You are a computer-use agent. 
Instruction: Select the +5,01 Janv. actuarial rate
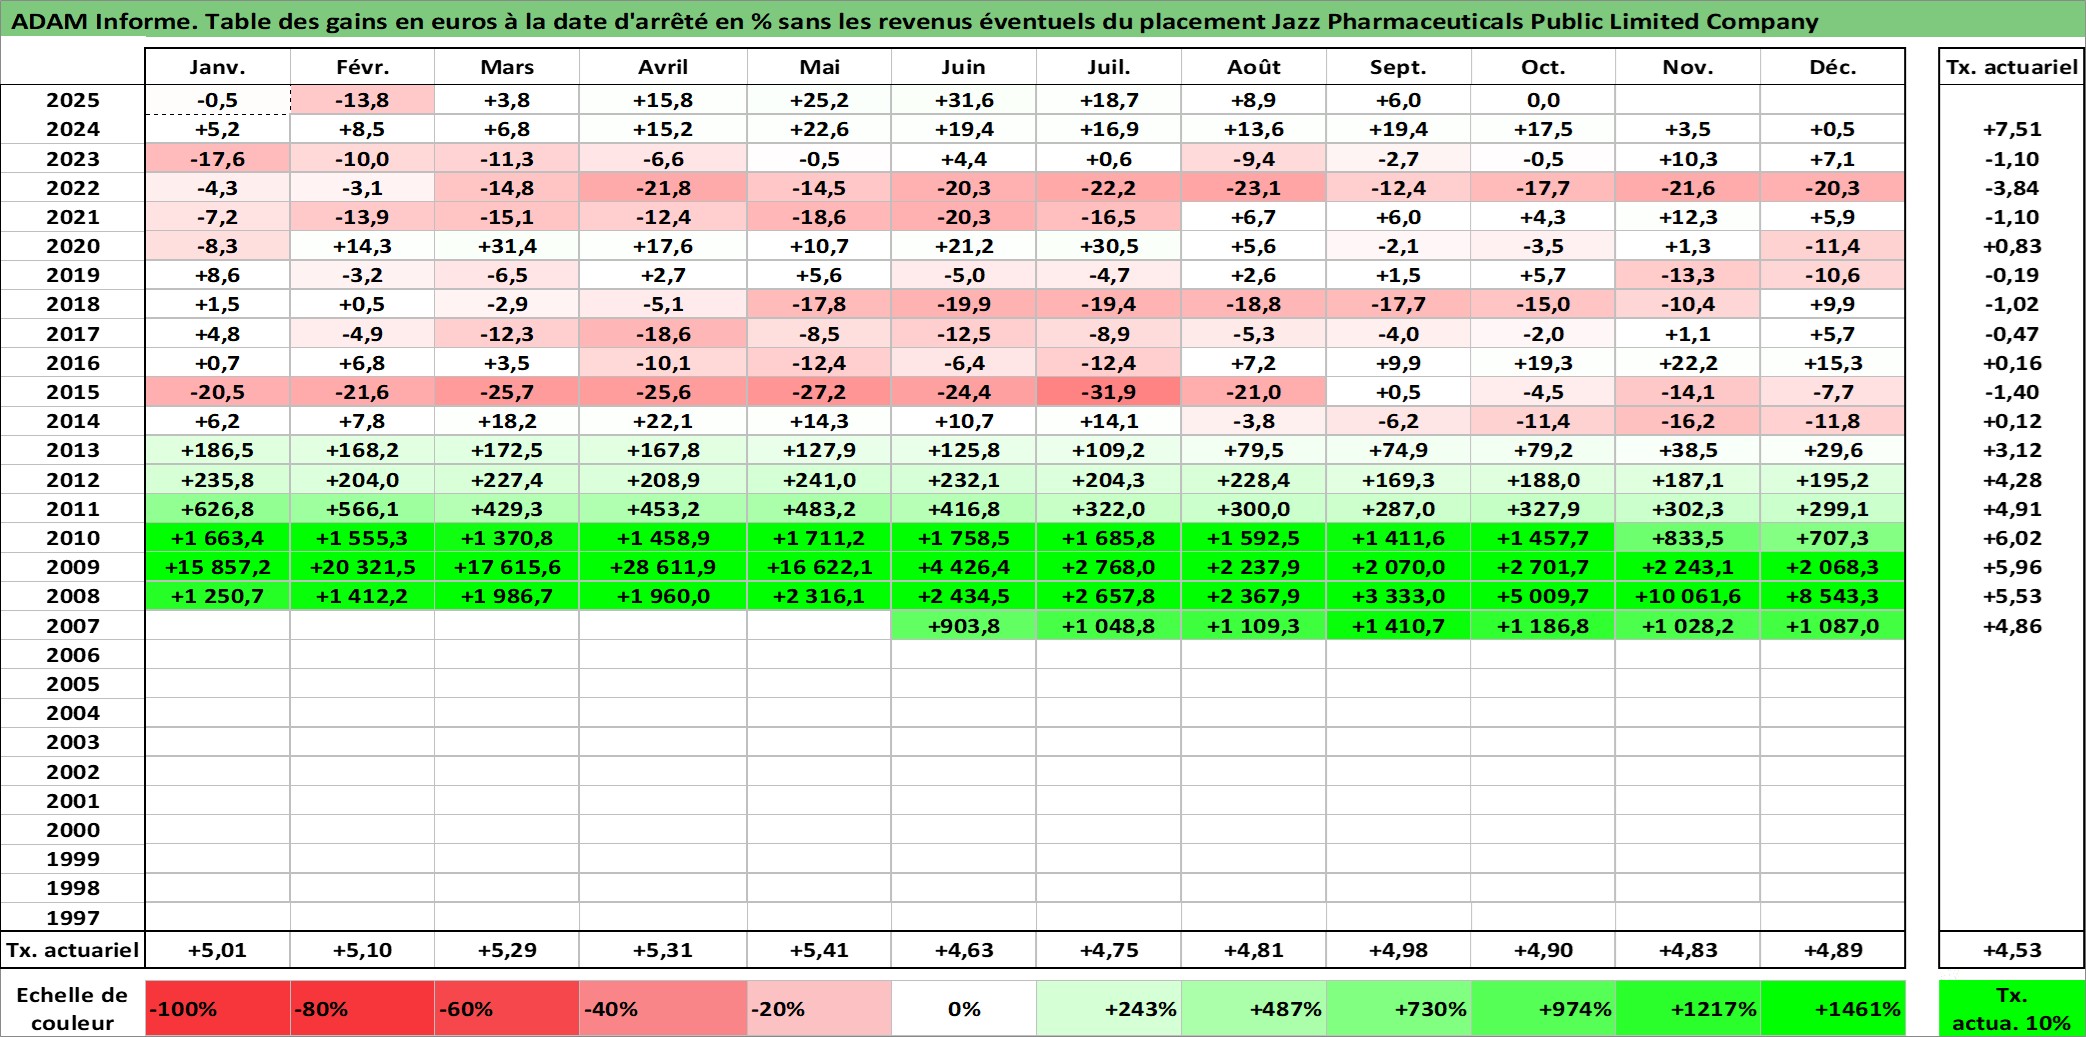217,950
